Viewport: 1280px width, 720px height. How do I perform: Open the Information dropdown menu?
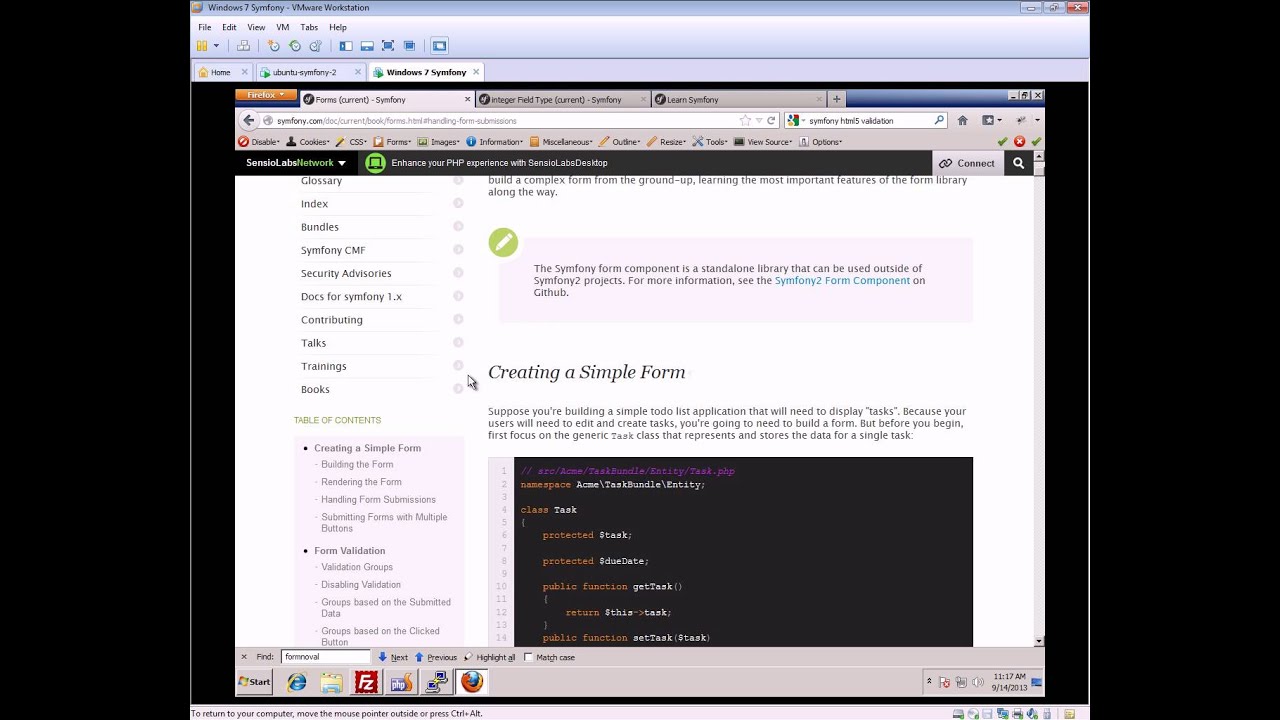pyautogui.click(x=495, y=142)
